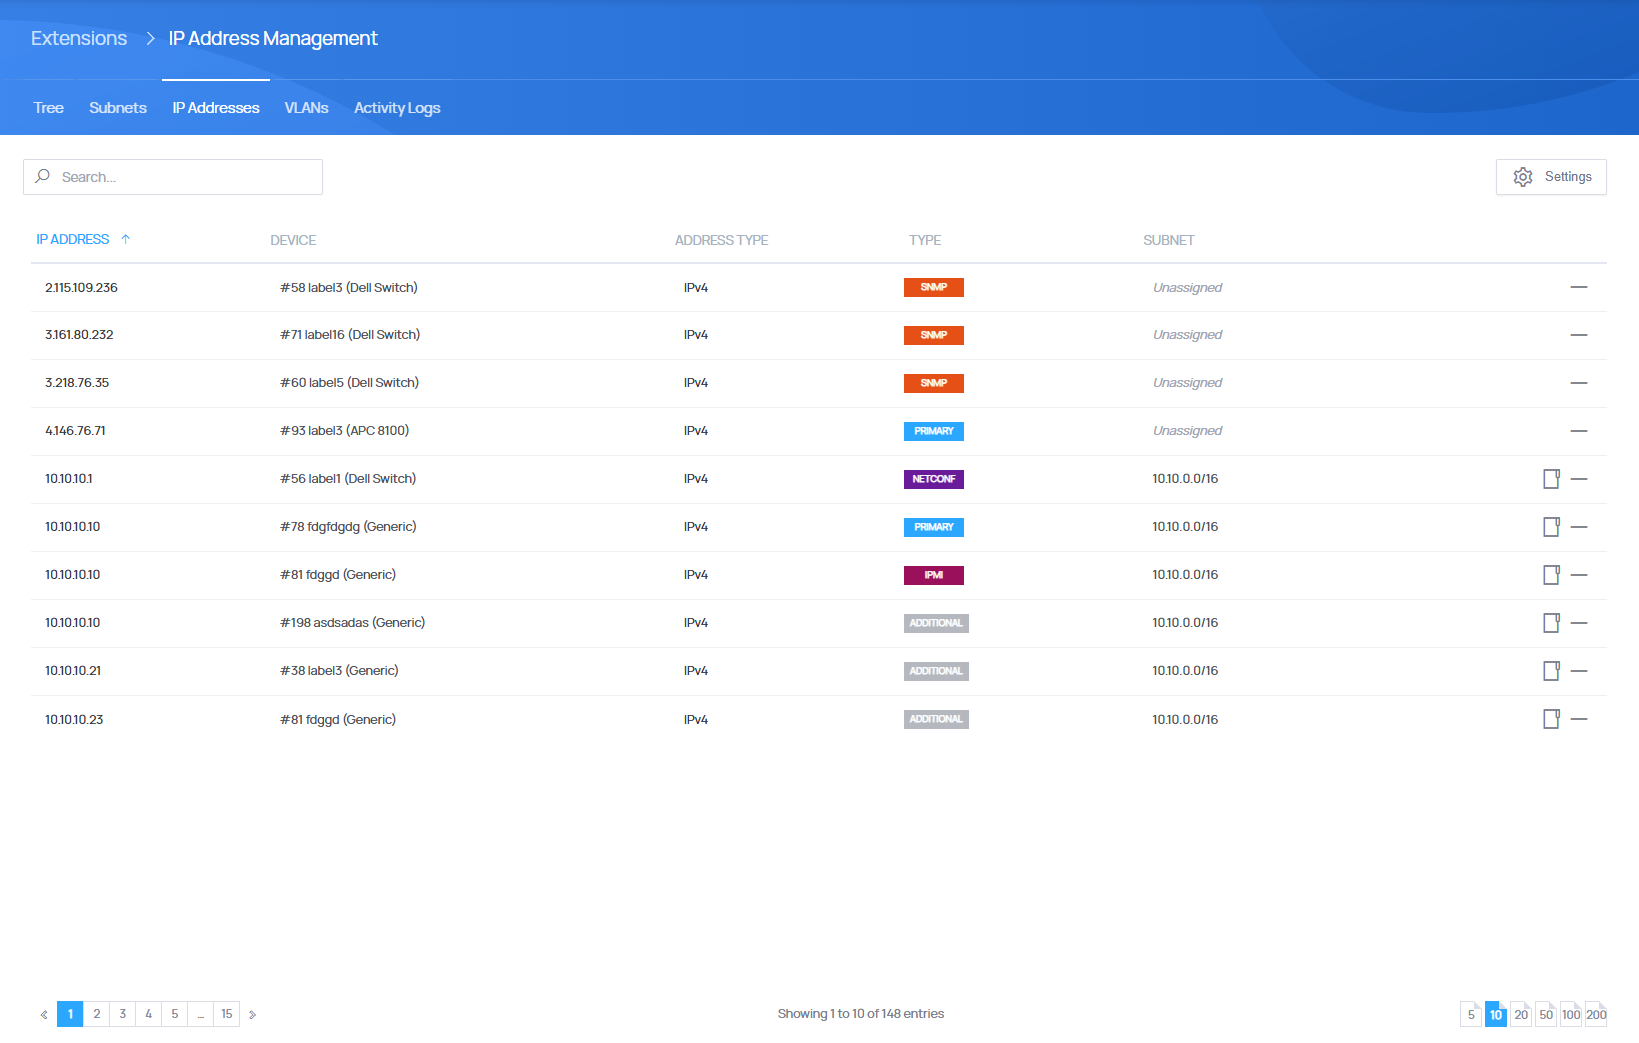This screenshot has height=1043, width=1639.
Task: Sort by the DEVICE column header
Action: 293,240
